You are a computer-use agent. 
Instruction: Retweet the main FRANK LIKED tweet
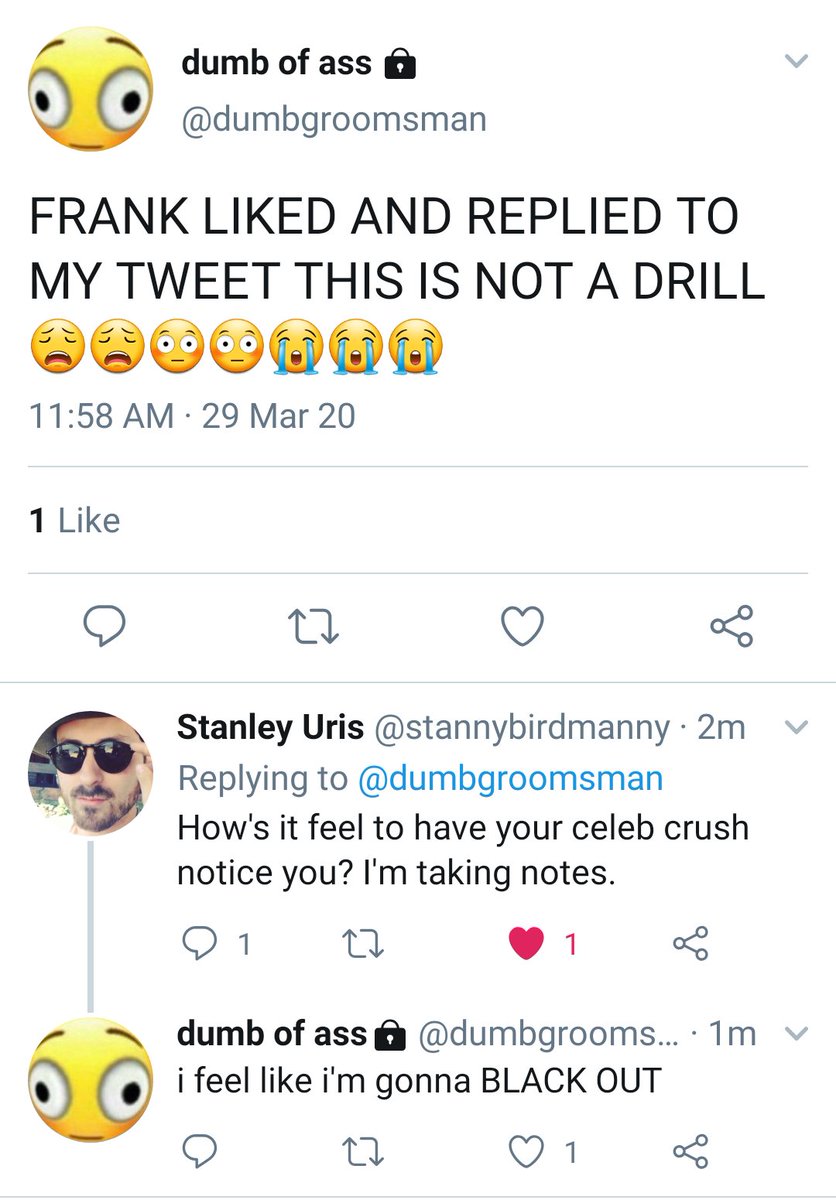(x=313, y=627)
